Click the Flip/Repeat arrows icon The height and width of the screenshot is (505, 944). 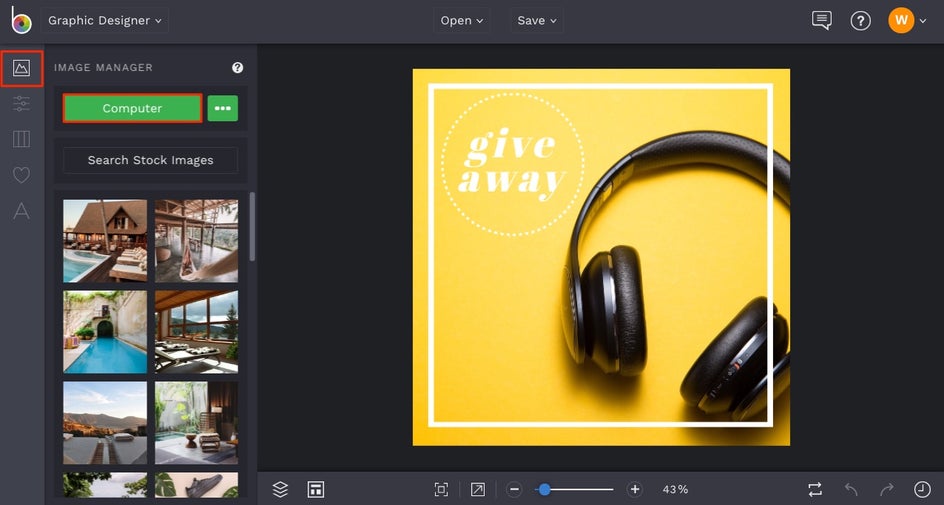[815, 489]
